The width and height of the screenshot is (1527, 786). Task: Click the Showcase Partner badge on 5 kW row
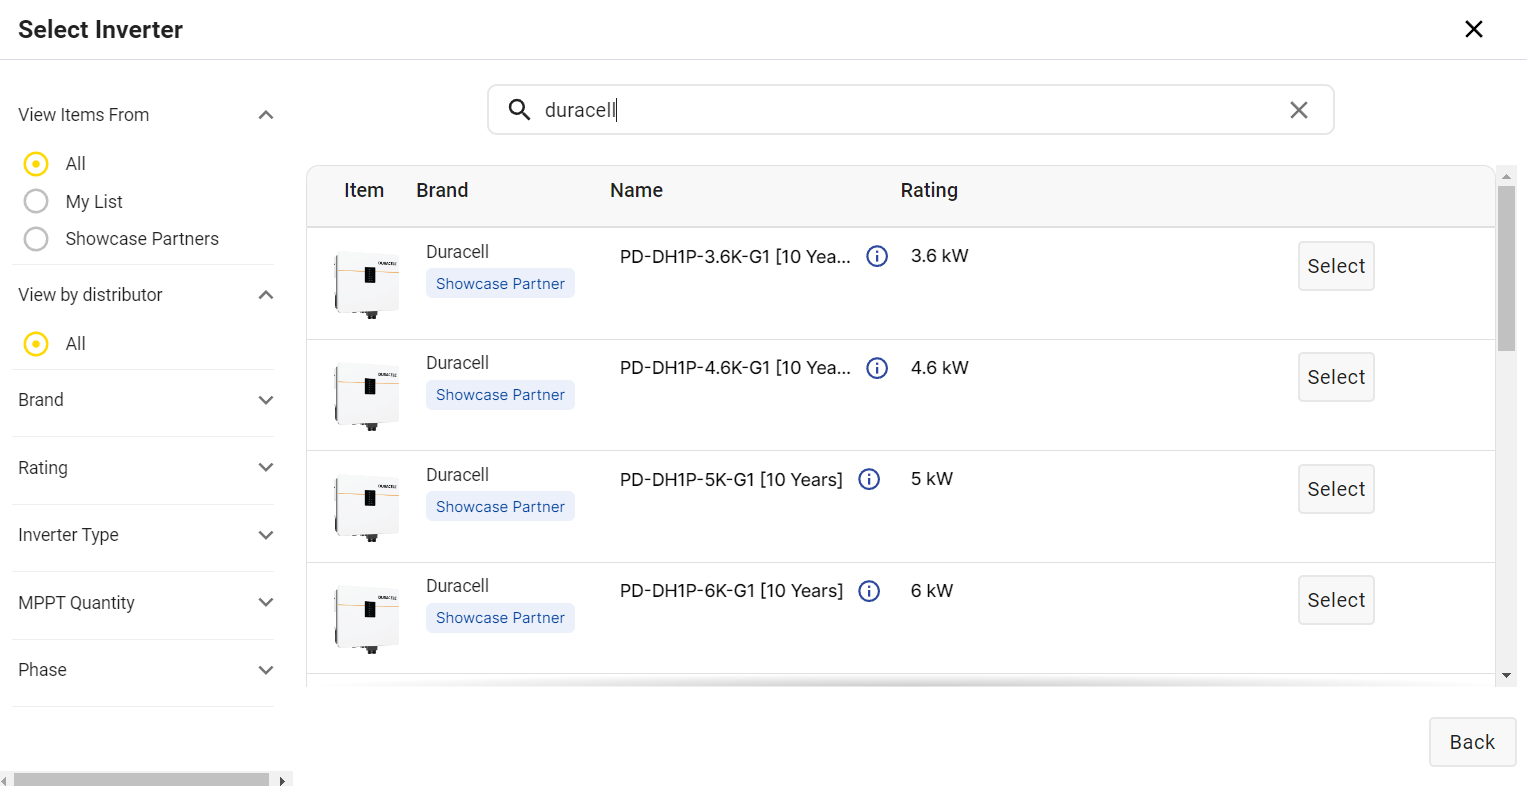(500, 507)
